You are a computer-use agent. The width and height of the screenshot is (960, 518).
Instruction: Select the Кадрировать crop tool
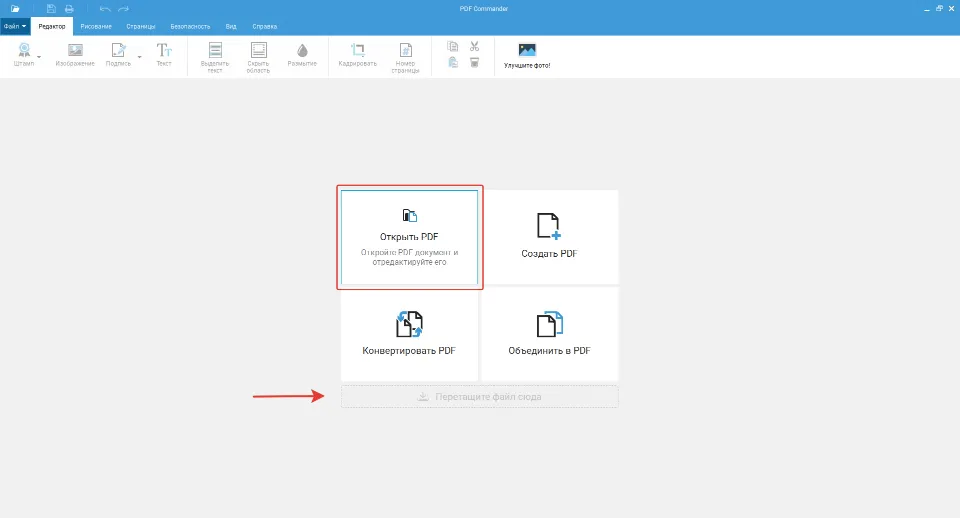click(x=358, y=54)
